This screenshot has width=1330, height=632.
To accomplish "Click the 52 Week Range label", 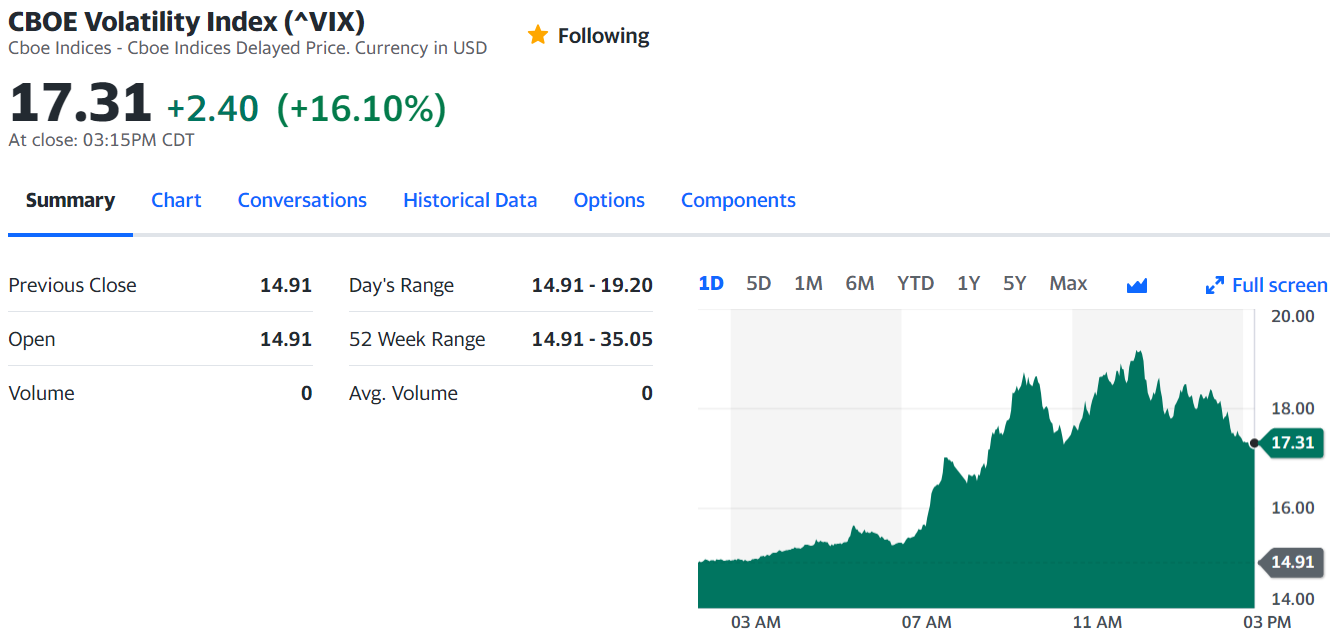I will point(417,339).
